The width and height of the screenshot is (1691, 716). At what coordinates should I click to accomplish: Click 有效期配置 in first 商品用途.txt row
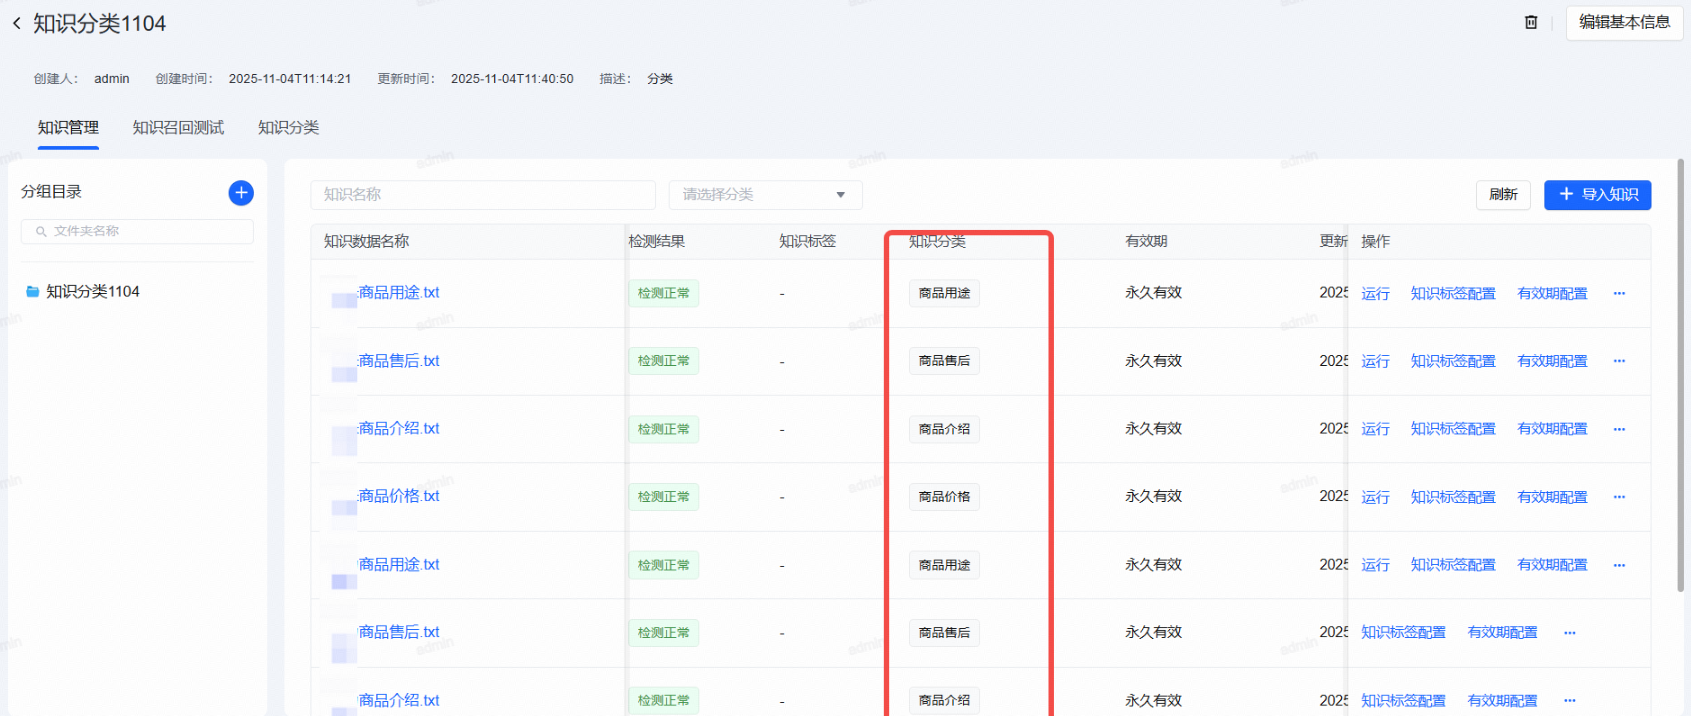[x=1552, y=293]
